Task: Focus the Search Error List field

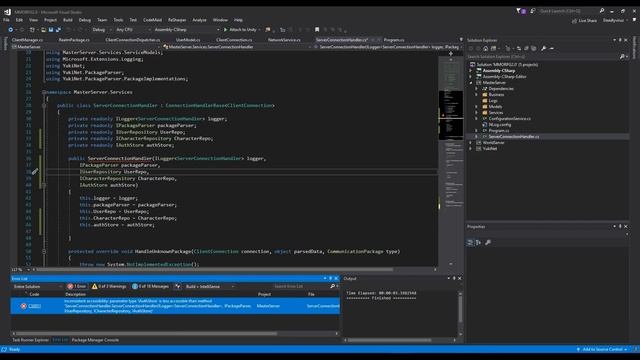Action: [x=301, y=287]
